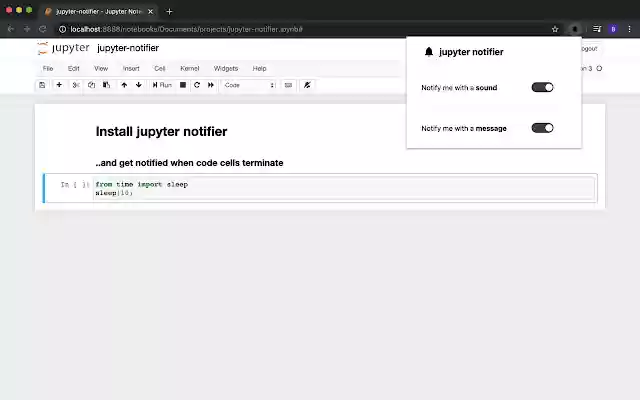Click the Logout button
Viewport: 640px width, 400px height.
click(x=589, y=49)
